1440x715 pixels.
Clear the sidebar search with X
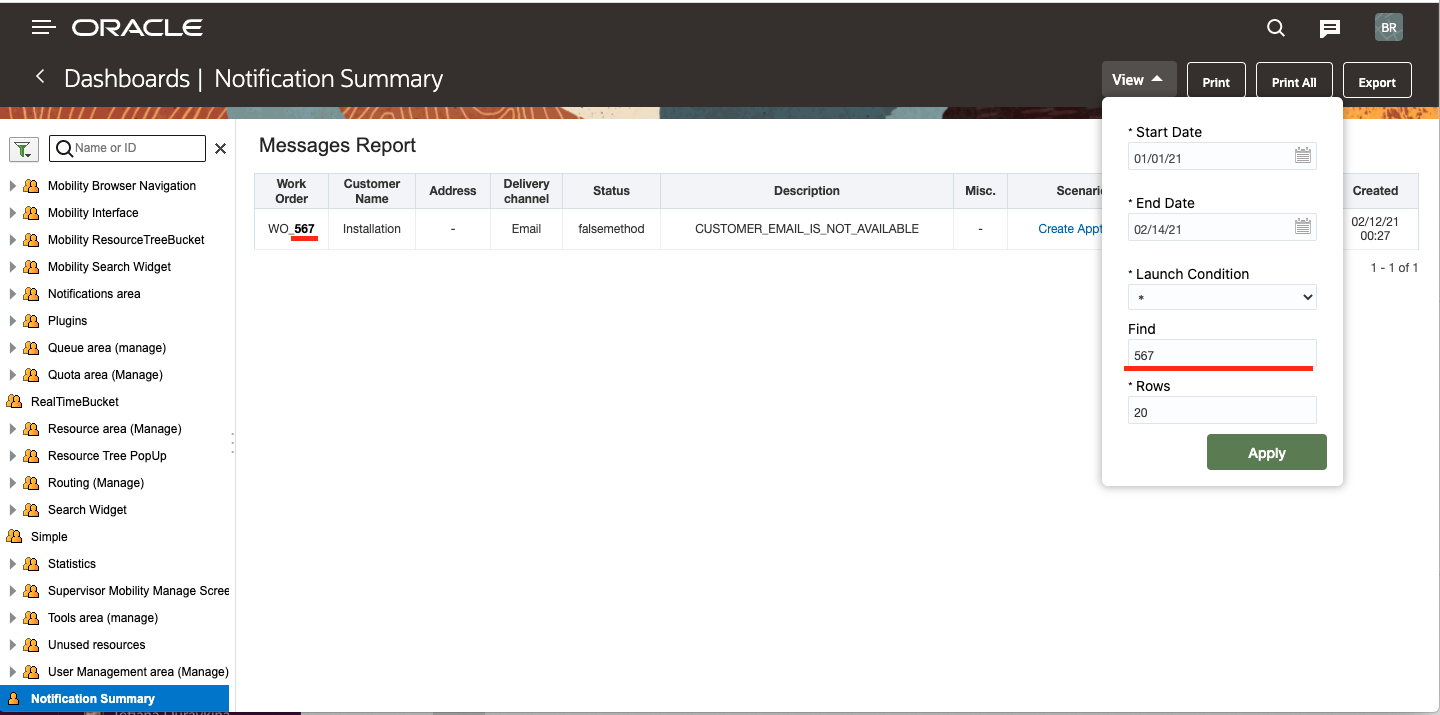pos(221,149)
